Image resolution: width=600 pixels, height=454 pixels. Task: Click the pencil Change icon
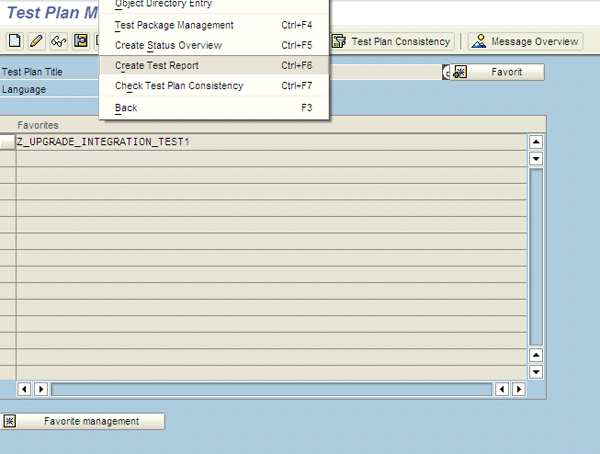point(37,41)
